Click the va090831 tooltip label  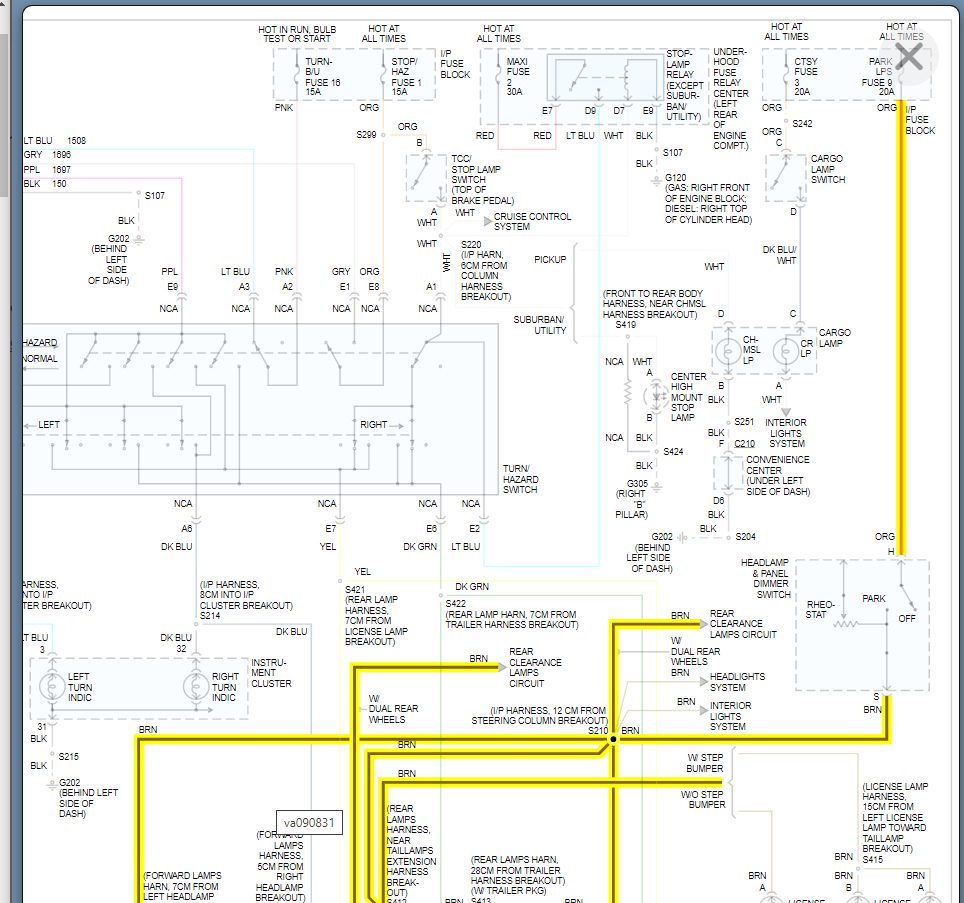click(x=309, y=822)
